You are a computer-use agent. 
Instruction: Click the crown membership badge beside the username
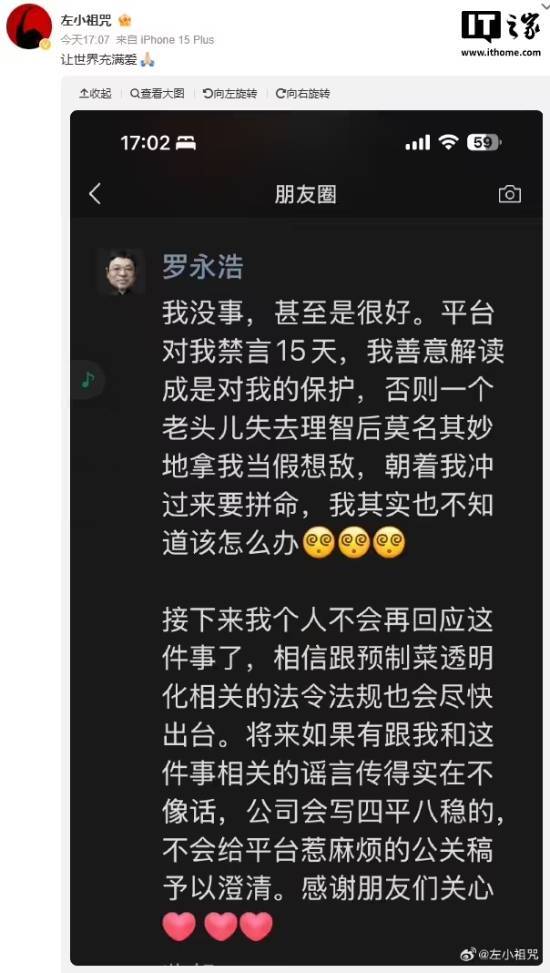click(125, 20)
